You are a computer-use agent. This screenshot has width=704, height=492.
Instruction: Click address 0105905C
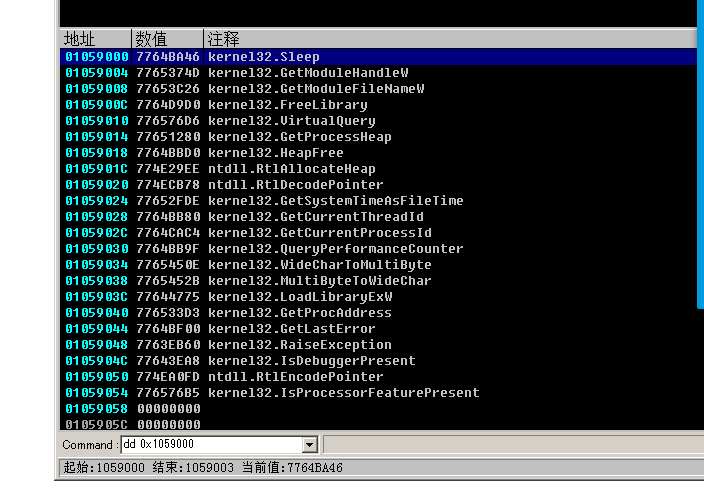(97, 424)
